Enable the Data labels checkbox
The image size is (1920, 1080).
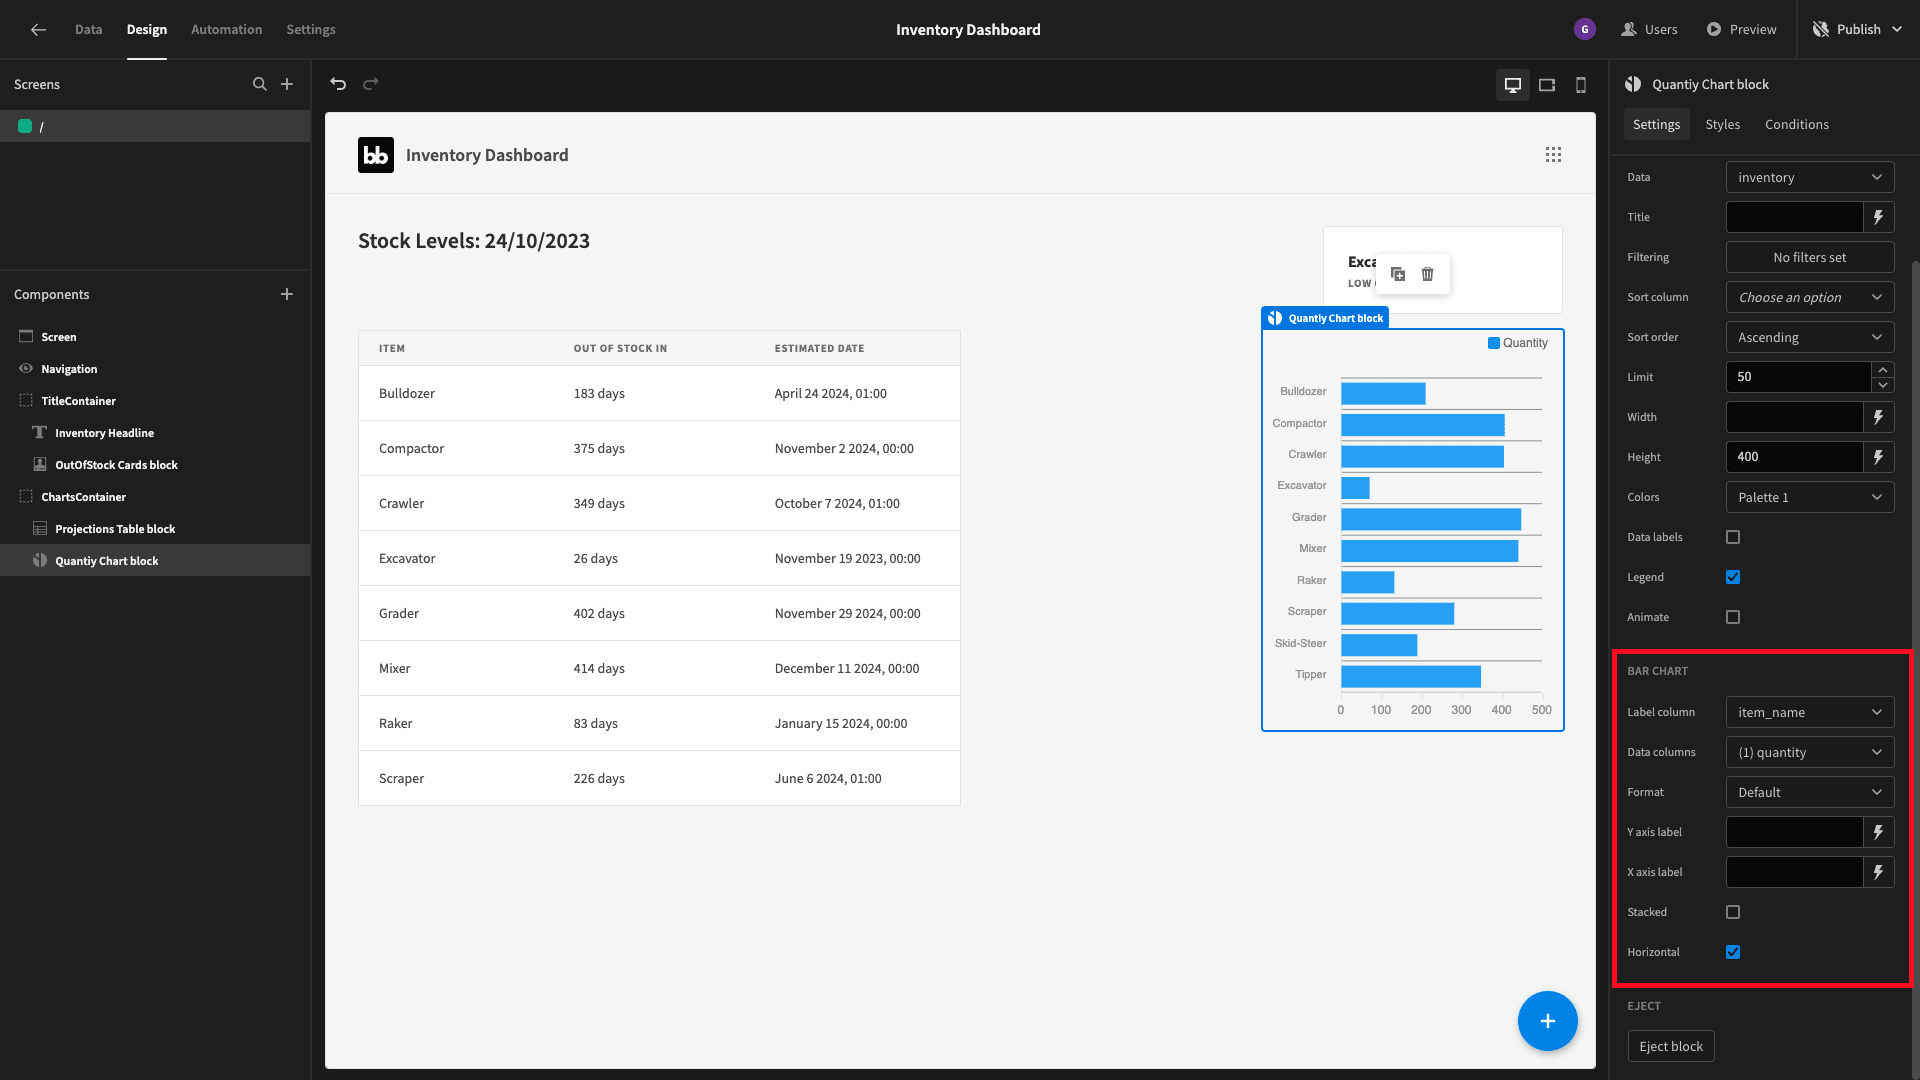[1733, 537]
